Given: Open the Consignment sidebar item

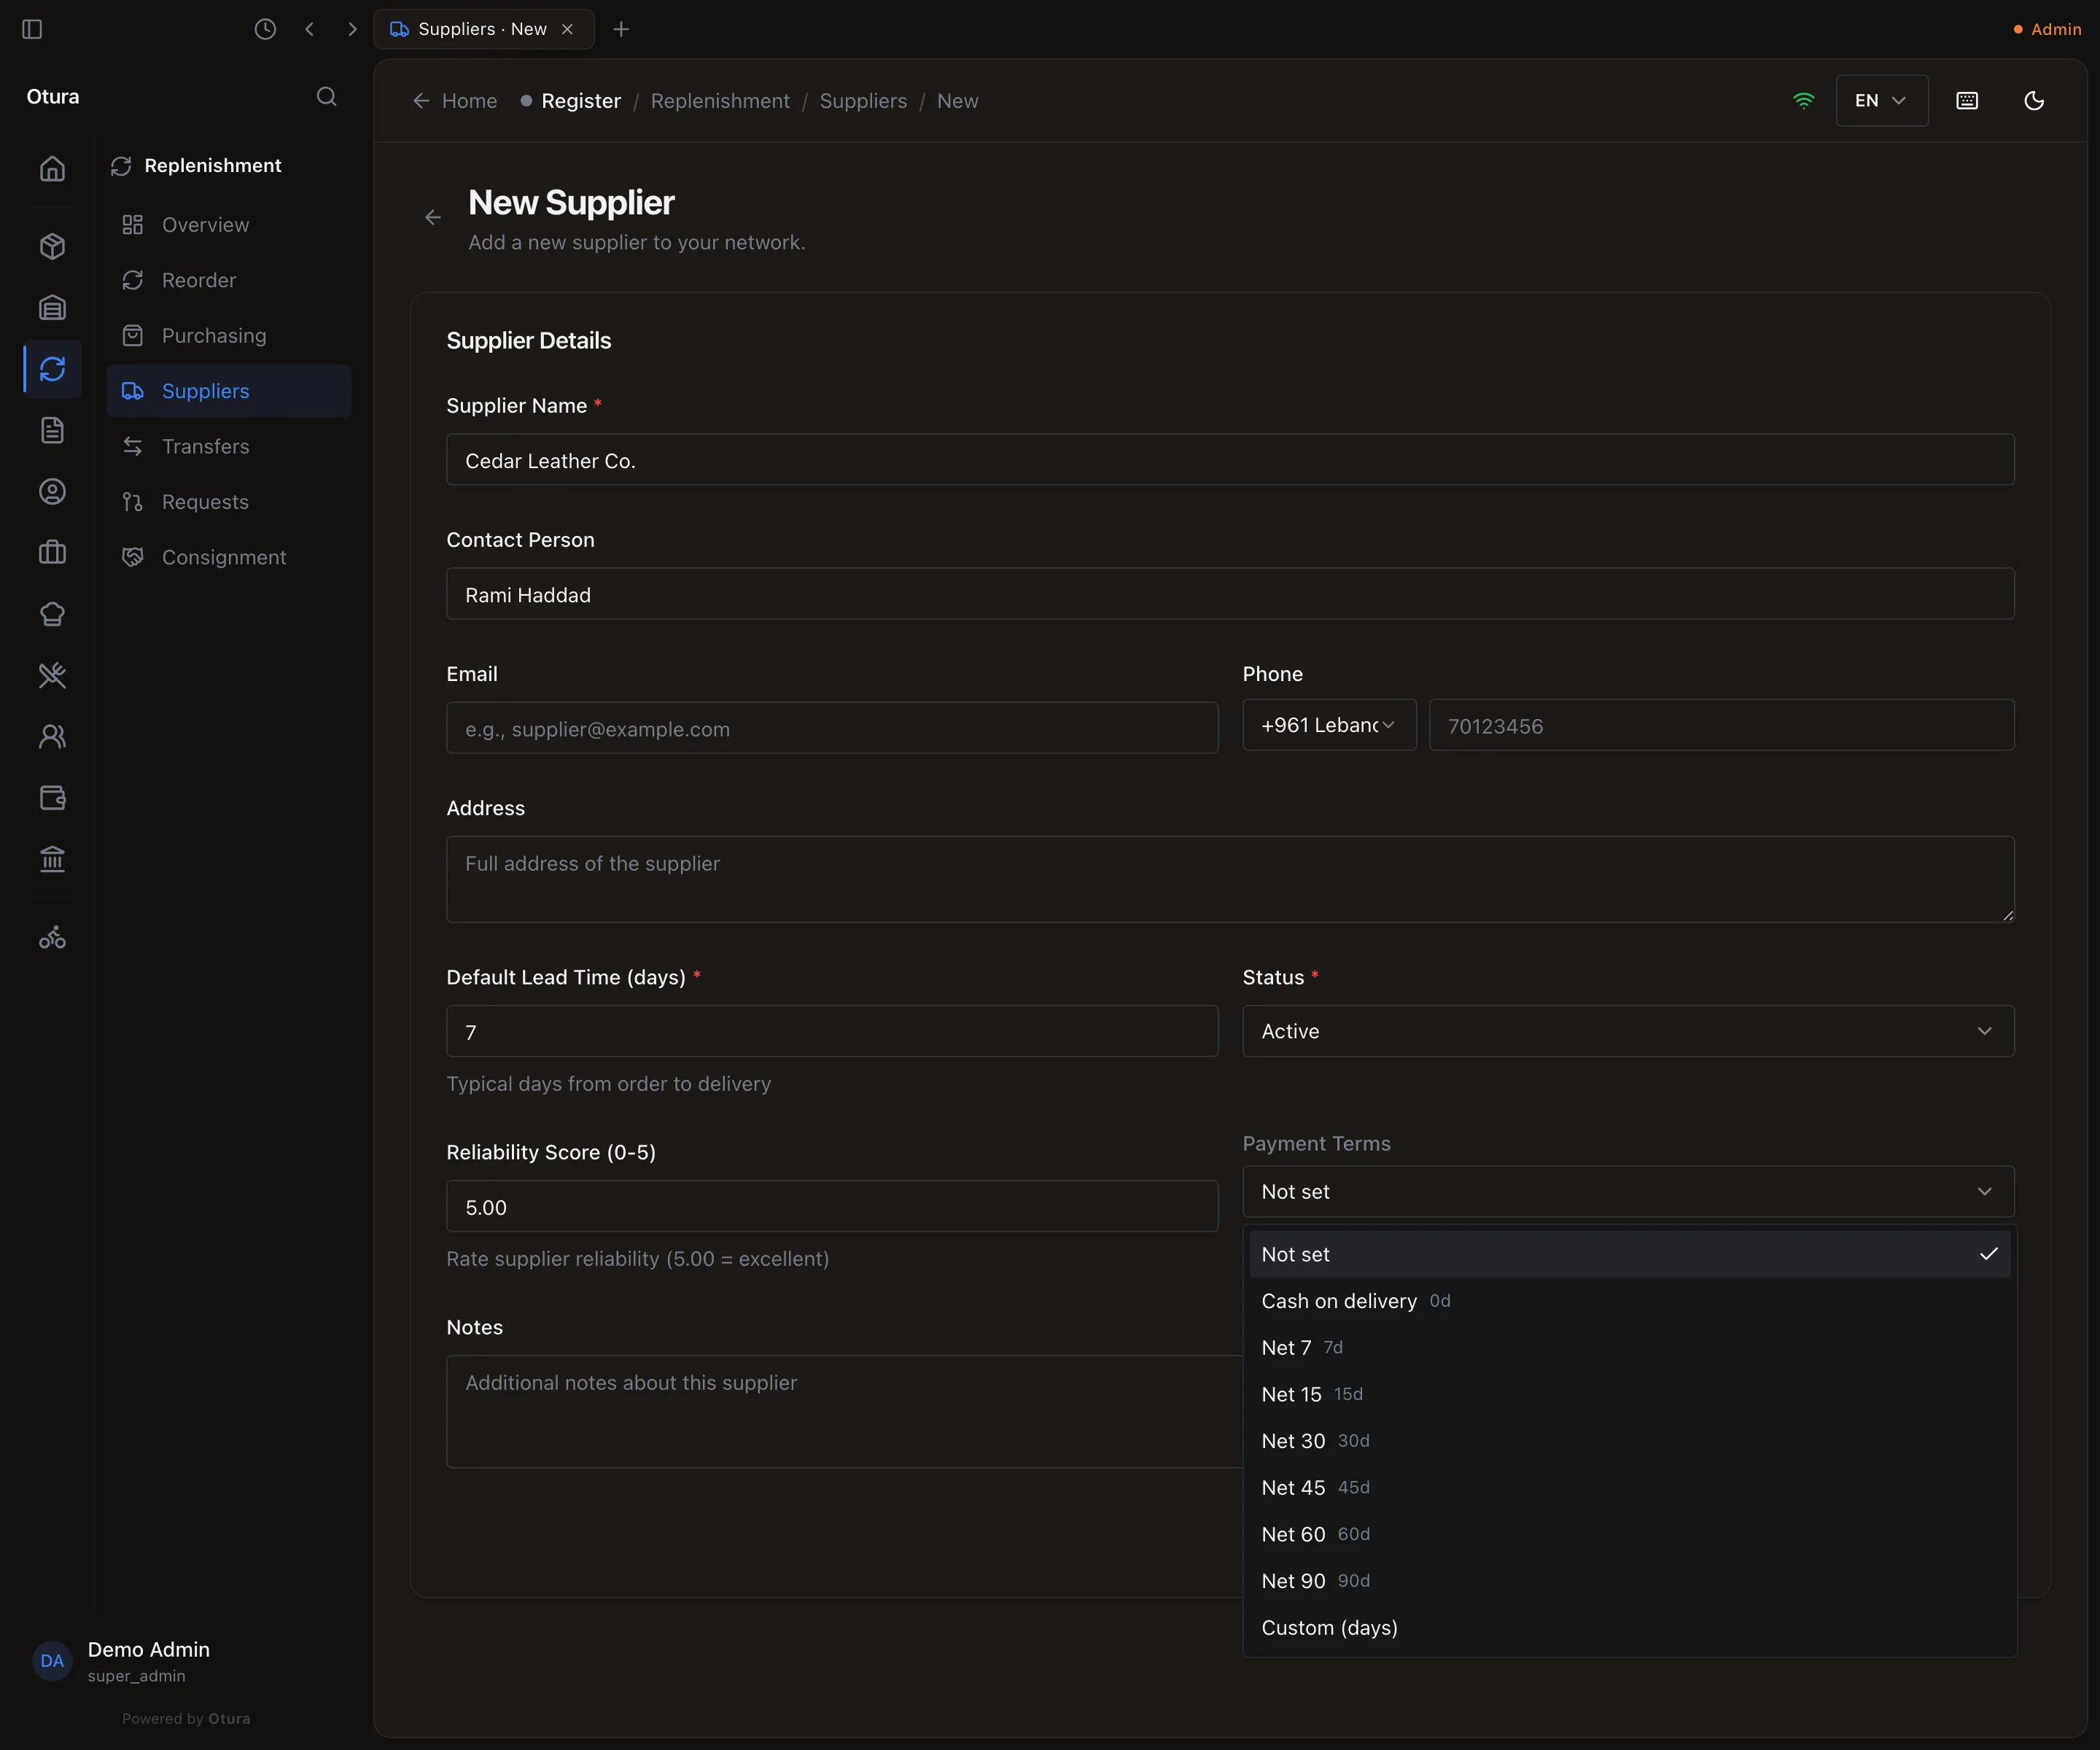Looking at the screenshot, I should [x=229, y=557].
